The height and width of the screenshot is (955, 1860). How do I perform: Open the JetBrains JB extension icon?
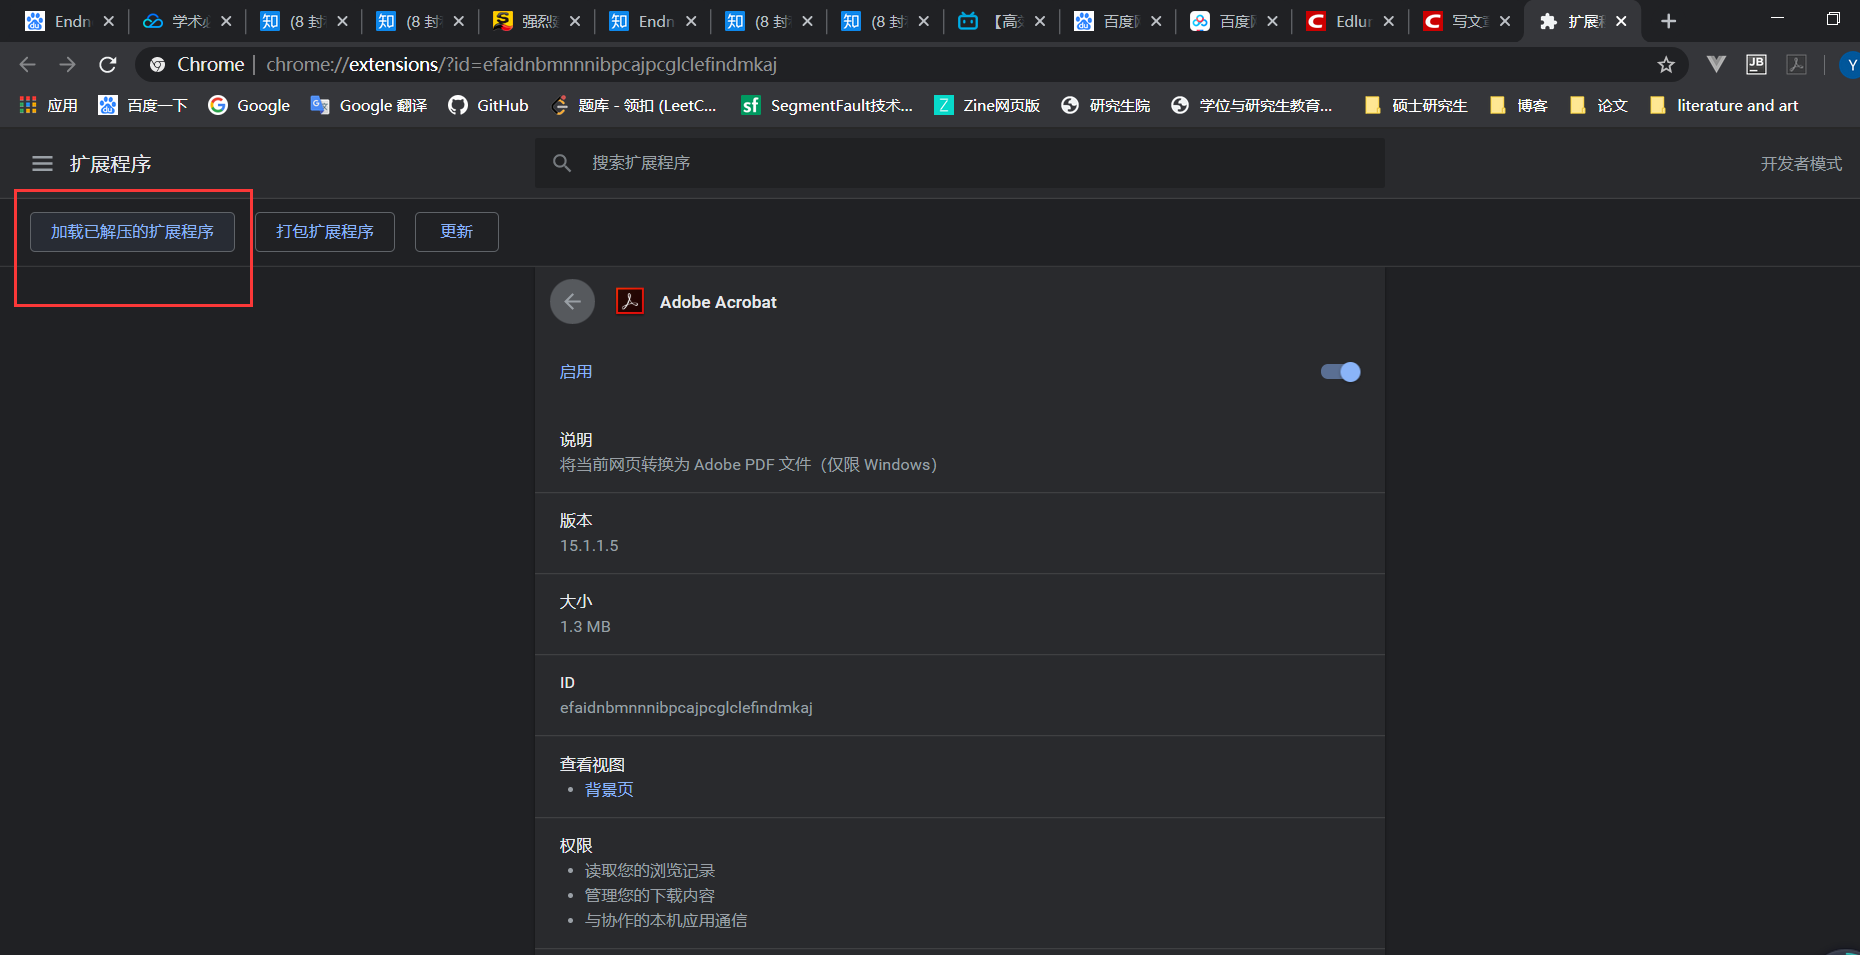click(x=1756, y=64)
